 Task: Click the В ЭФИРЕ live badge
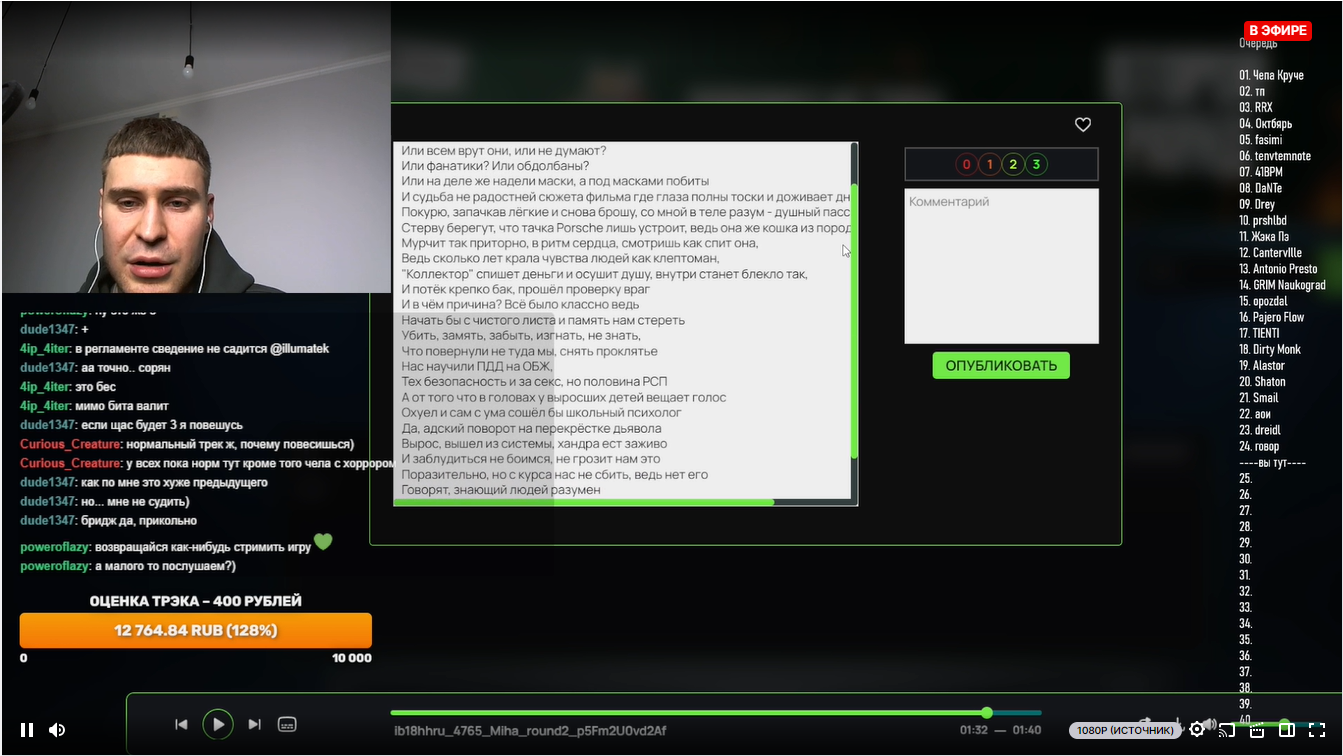pos(1277,31)
